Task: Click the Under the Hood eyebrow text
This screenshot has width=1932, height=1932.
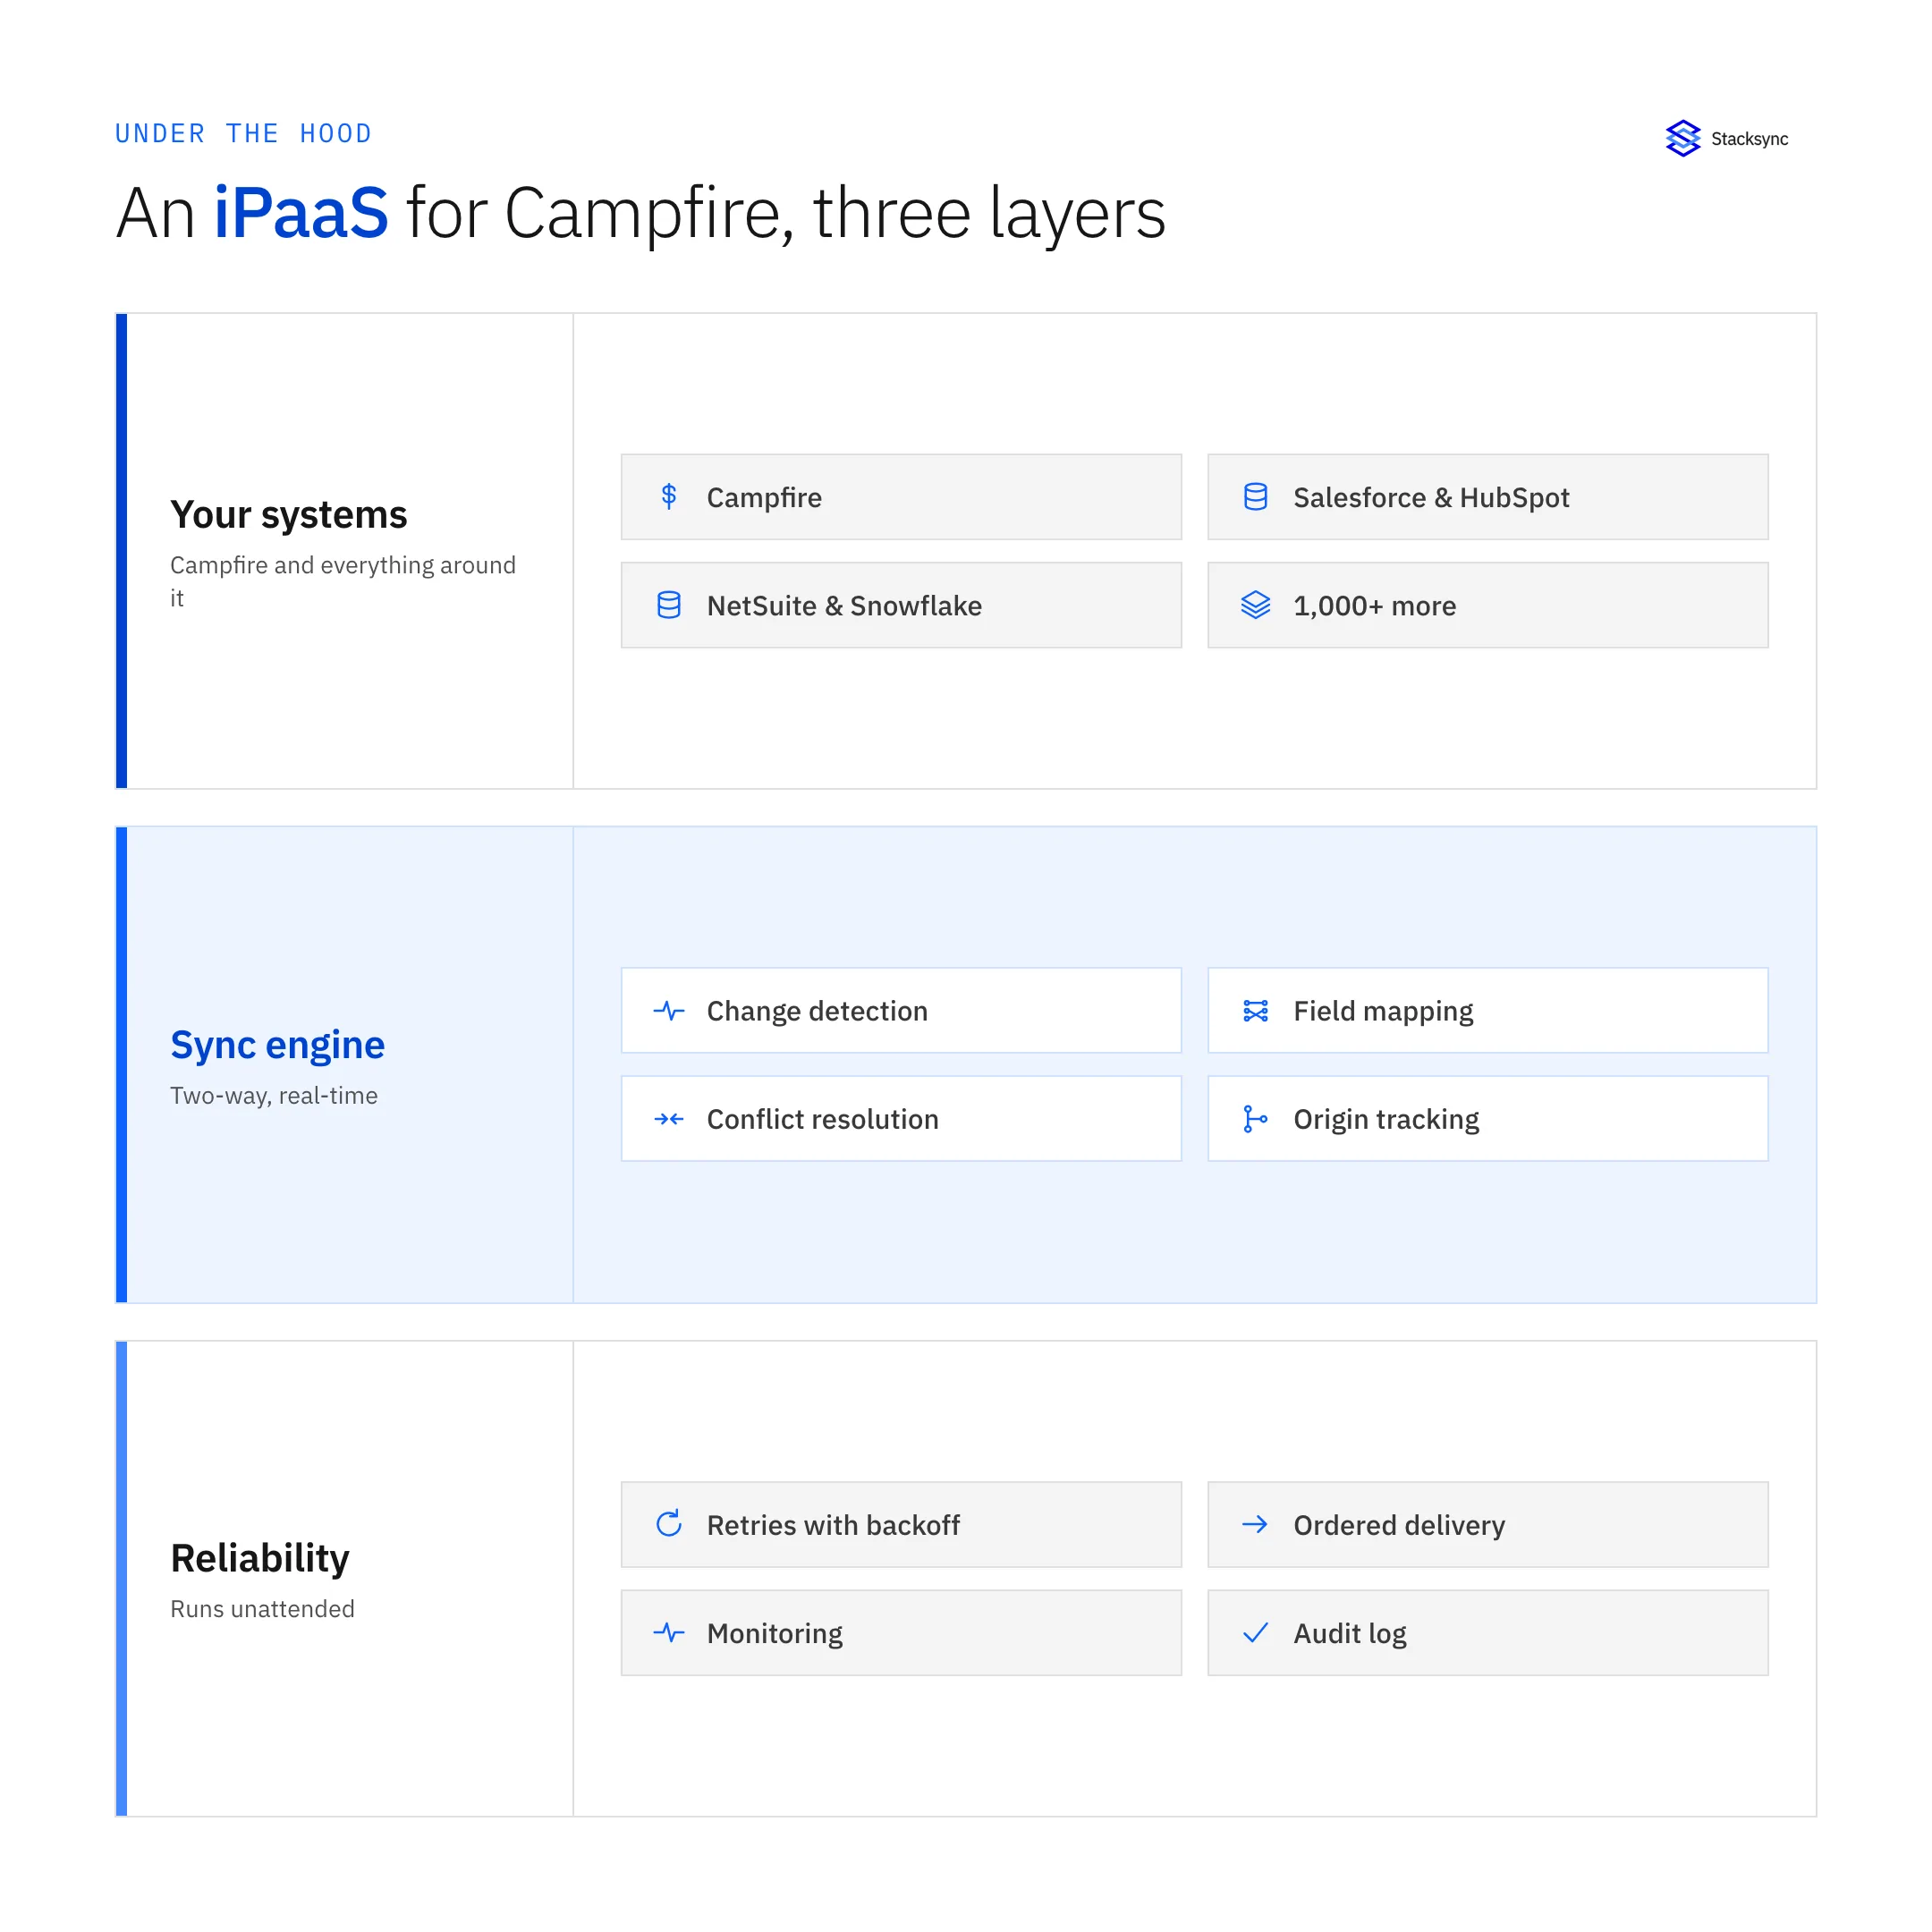Action: [243, 133]
